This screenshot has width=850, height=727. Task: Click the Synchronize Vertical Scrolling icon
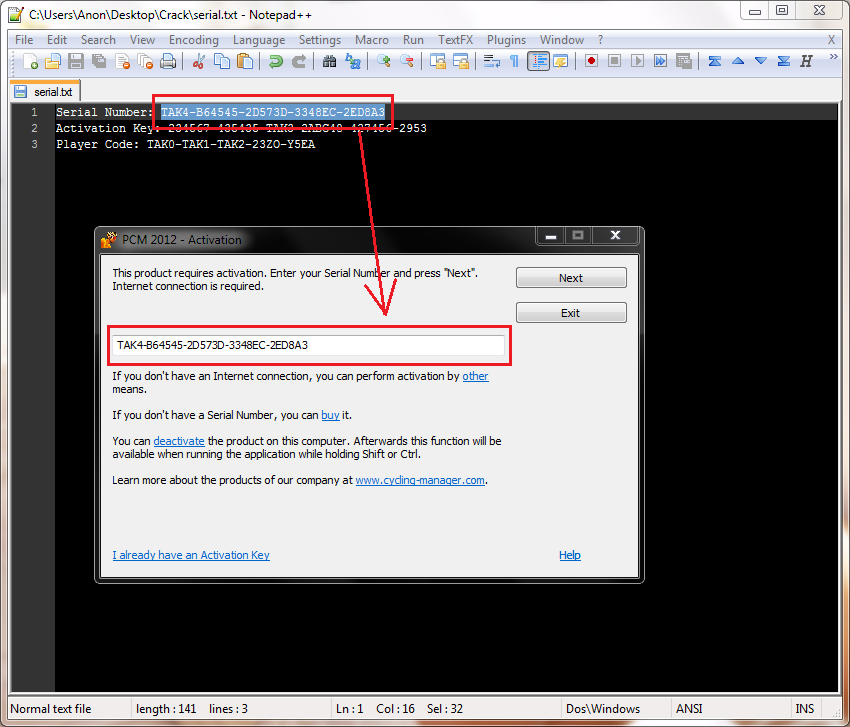tap(437, 61)
